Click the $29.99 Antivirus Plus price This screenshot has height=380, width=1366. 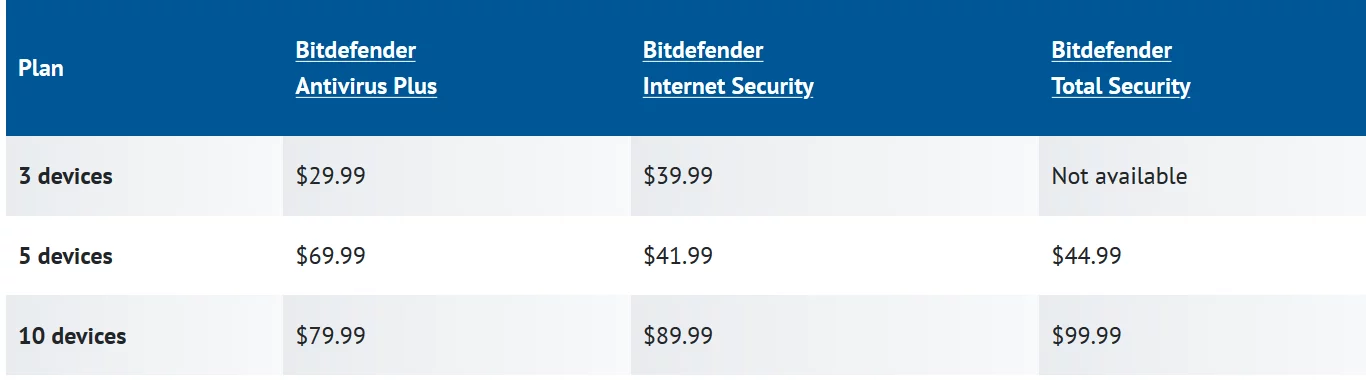[x=331, y=176]
